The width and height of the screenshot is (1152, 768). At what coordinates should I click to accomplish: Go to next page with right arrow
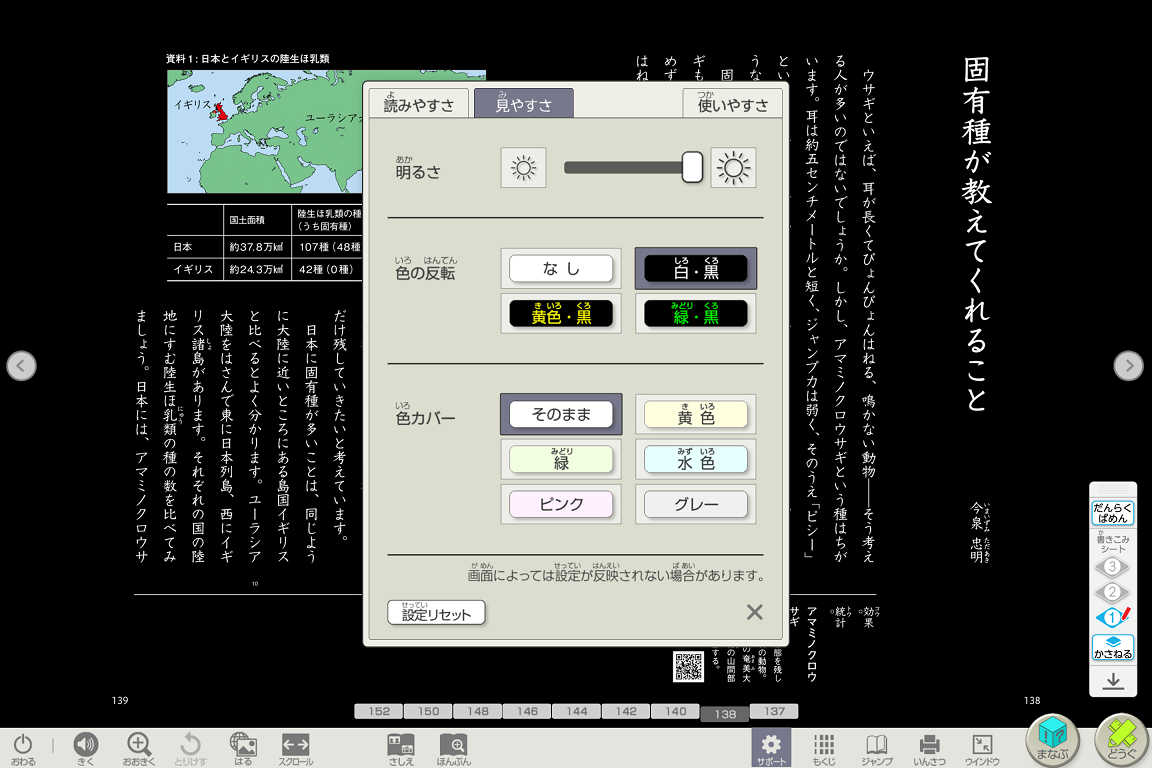pos(1128,365)
